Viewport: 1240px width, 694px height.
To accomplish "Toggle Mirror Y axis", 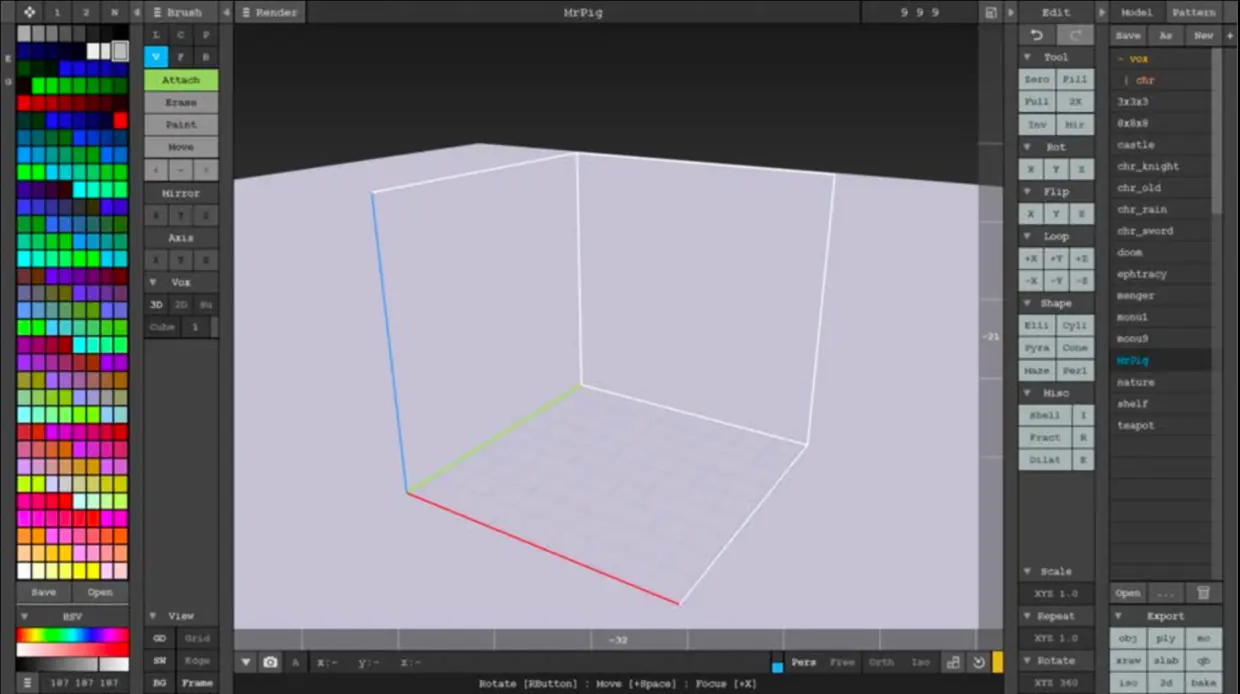I will [181, 215].
